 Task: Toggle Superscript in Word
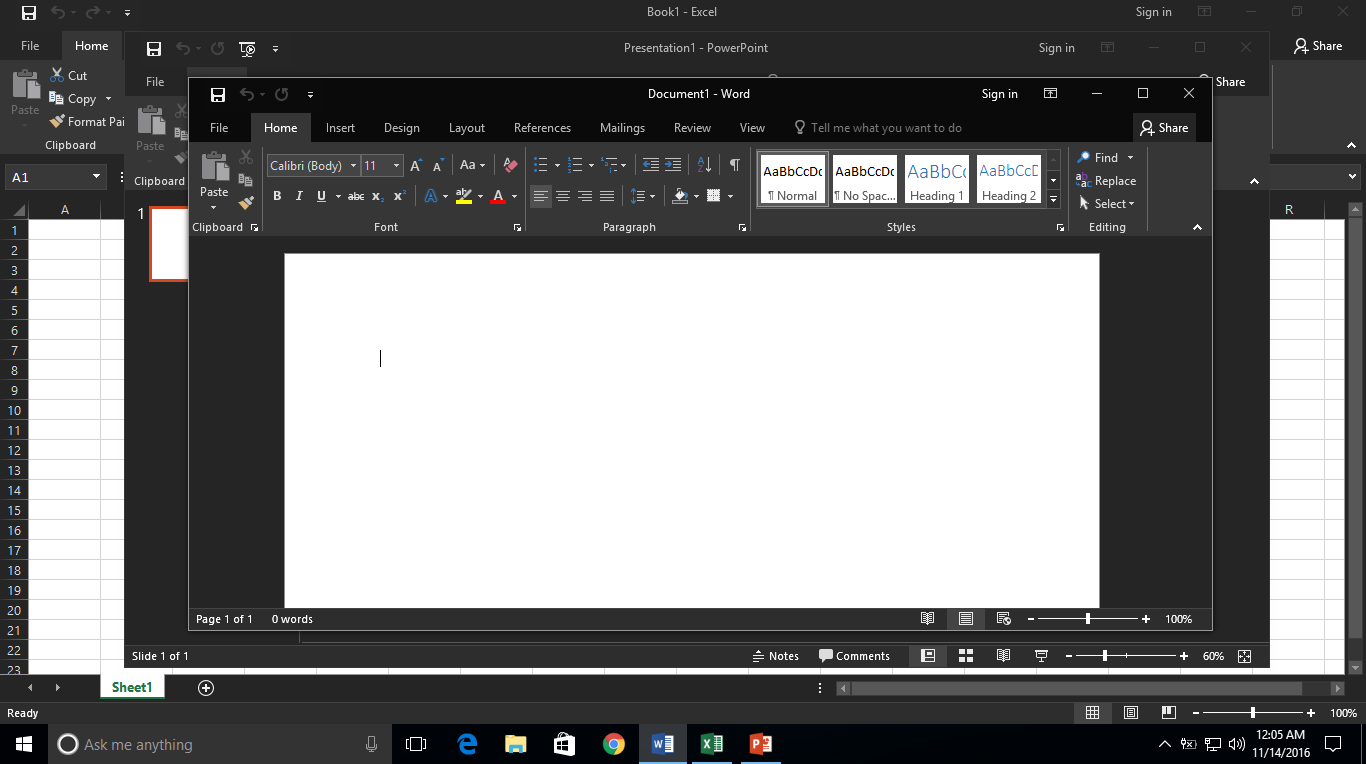pos(399,196)
